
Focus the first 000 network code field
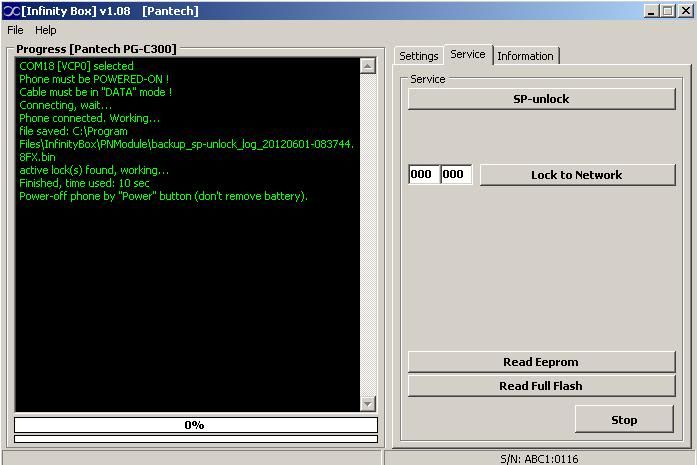424,174
